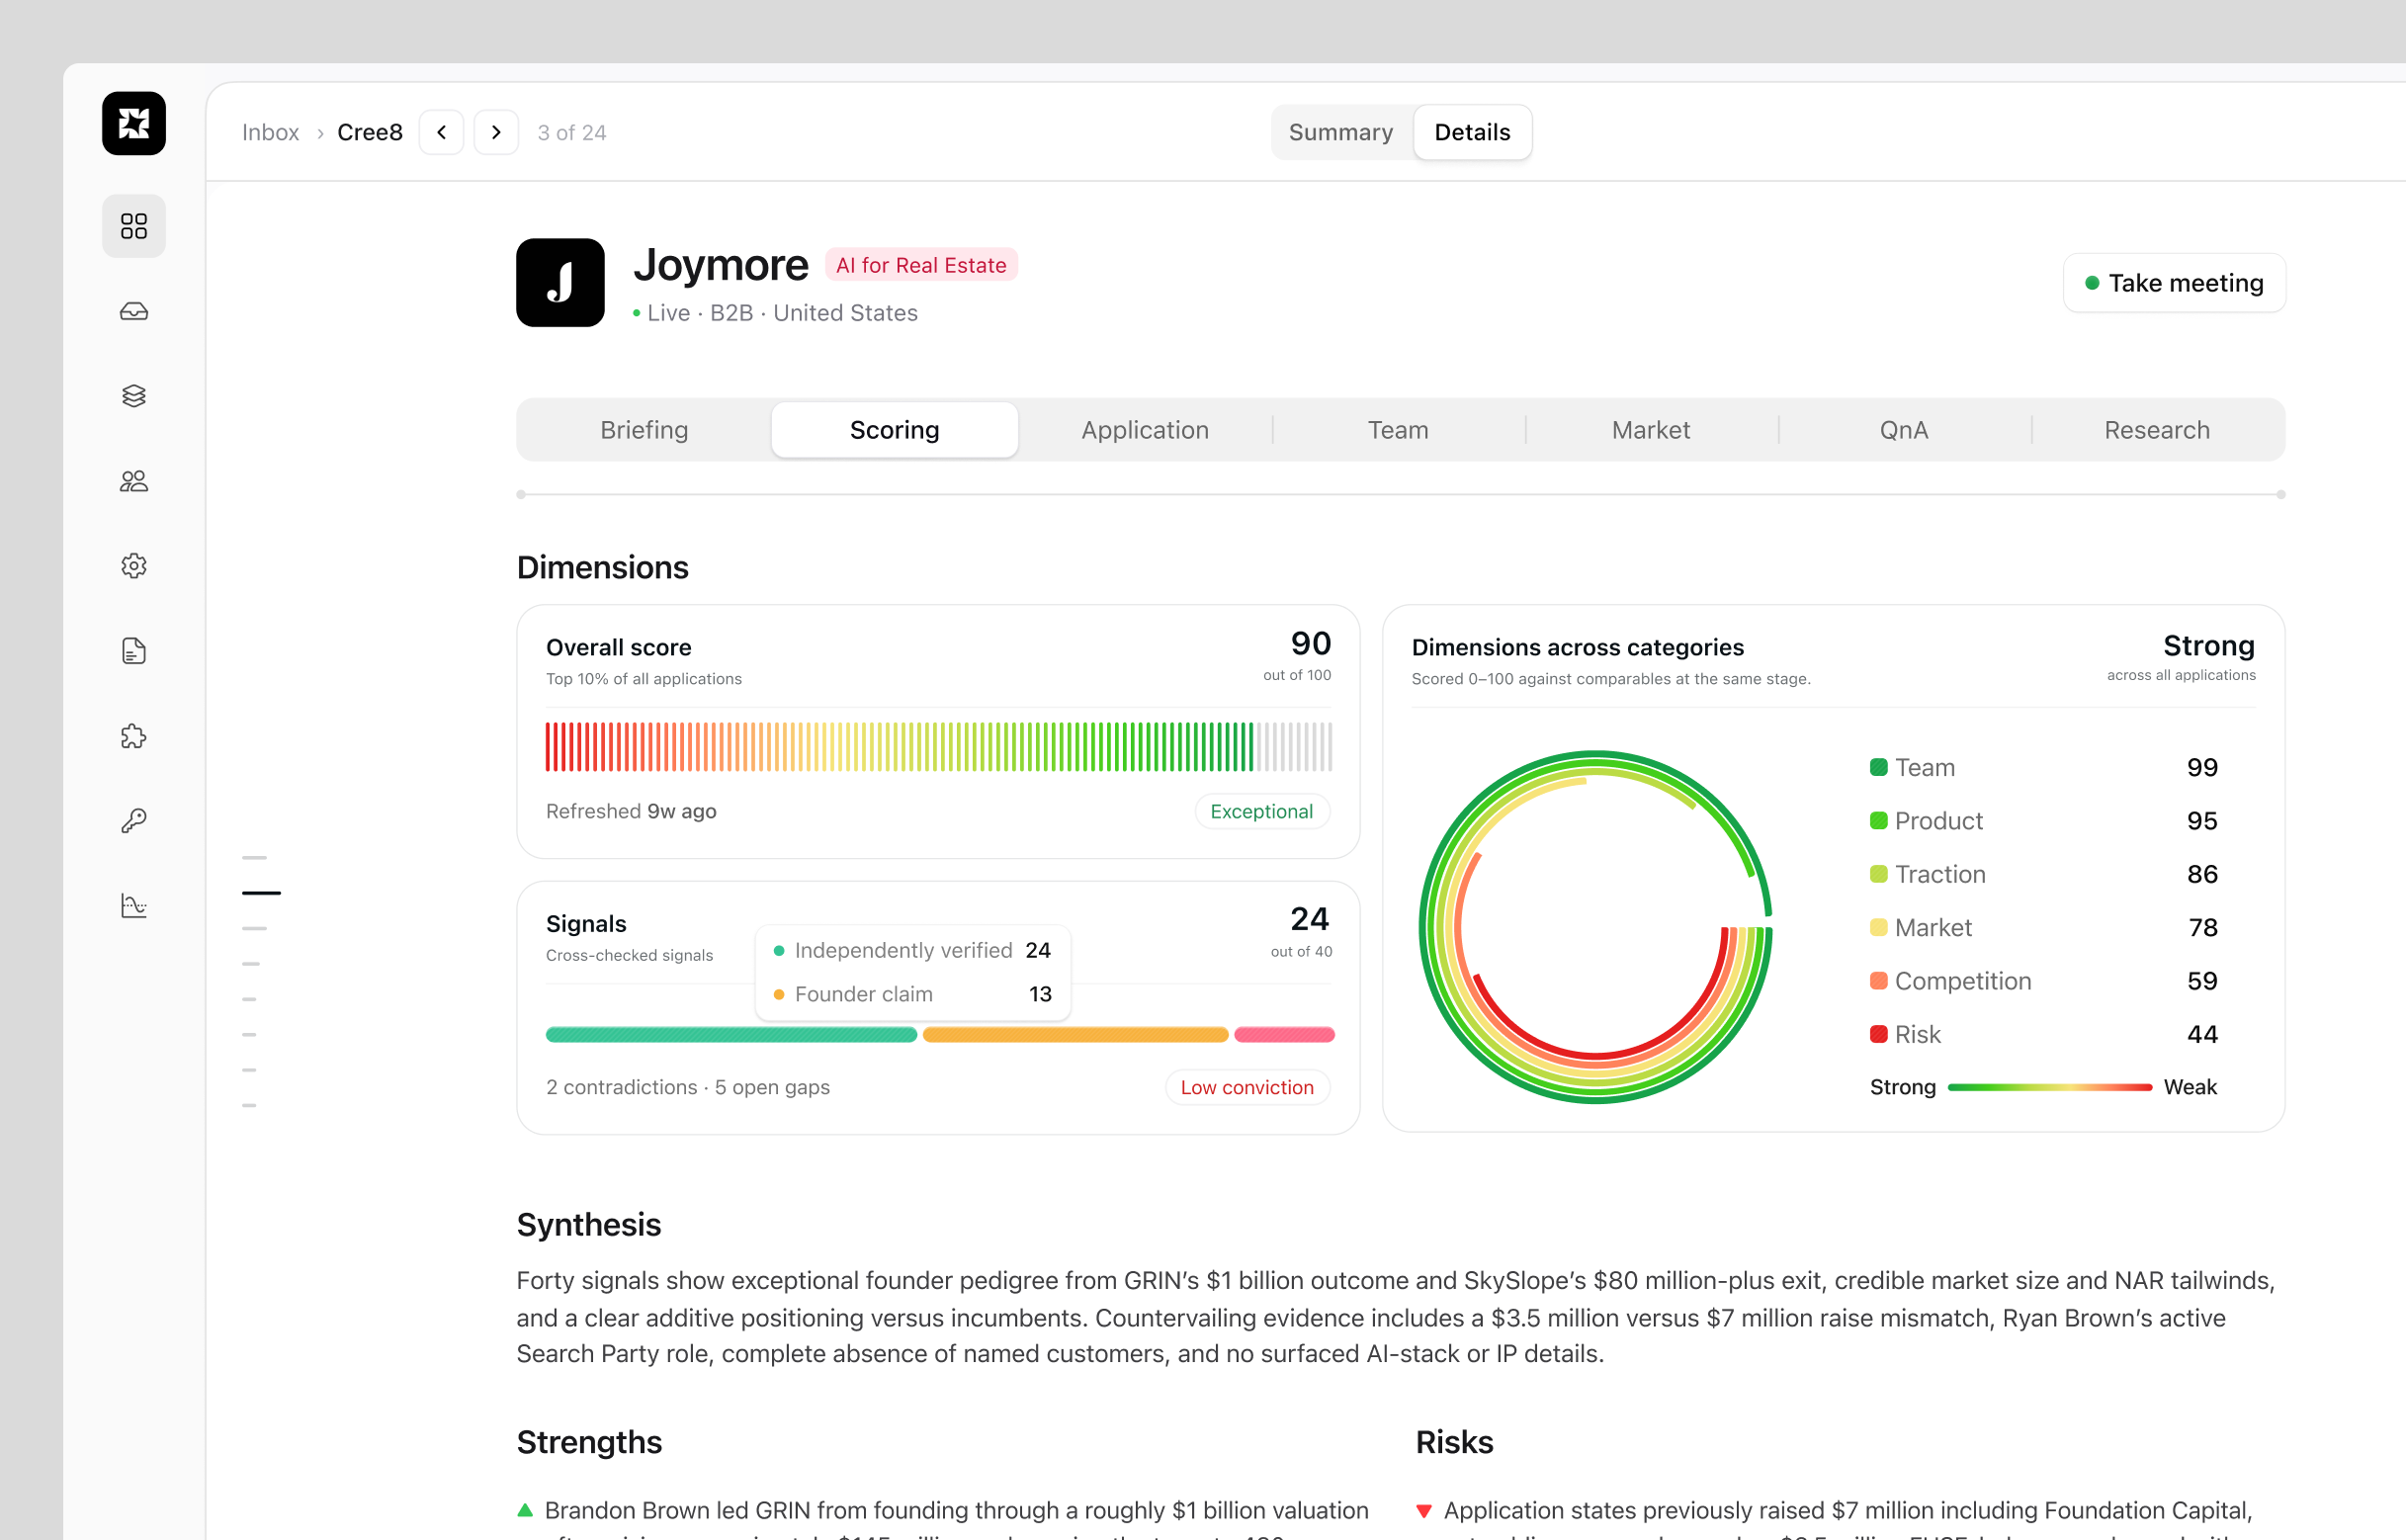Click the Traction legend color swatch
This screenshot has height=1540, width=2406.
point(1879,874)
